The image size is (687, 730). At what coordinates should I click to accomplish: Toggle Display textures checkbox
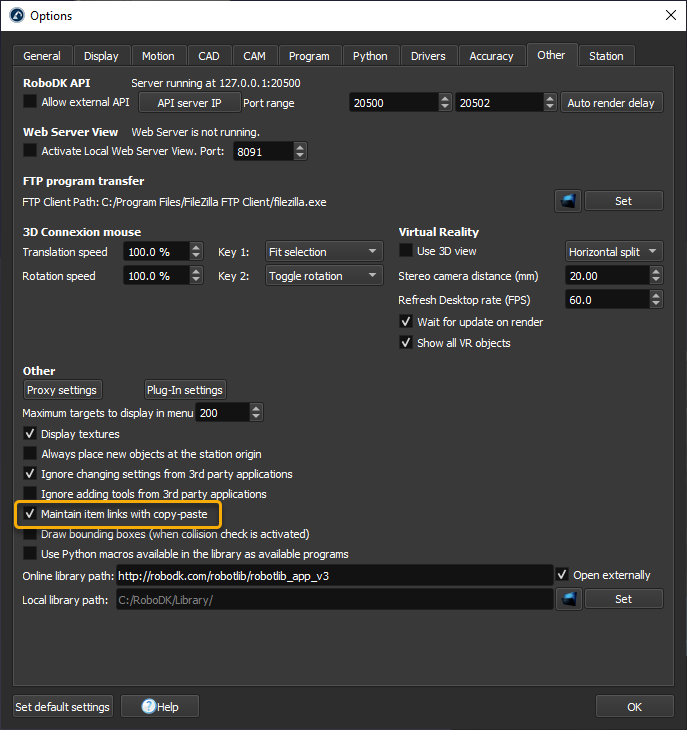pos(30,434)
